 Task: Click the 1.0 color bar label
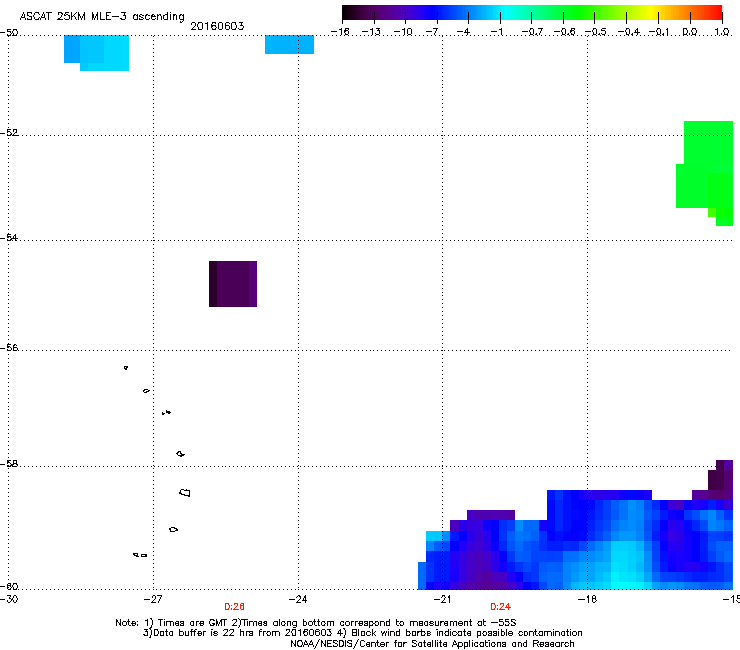[x=722, y=32]
